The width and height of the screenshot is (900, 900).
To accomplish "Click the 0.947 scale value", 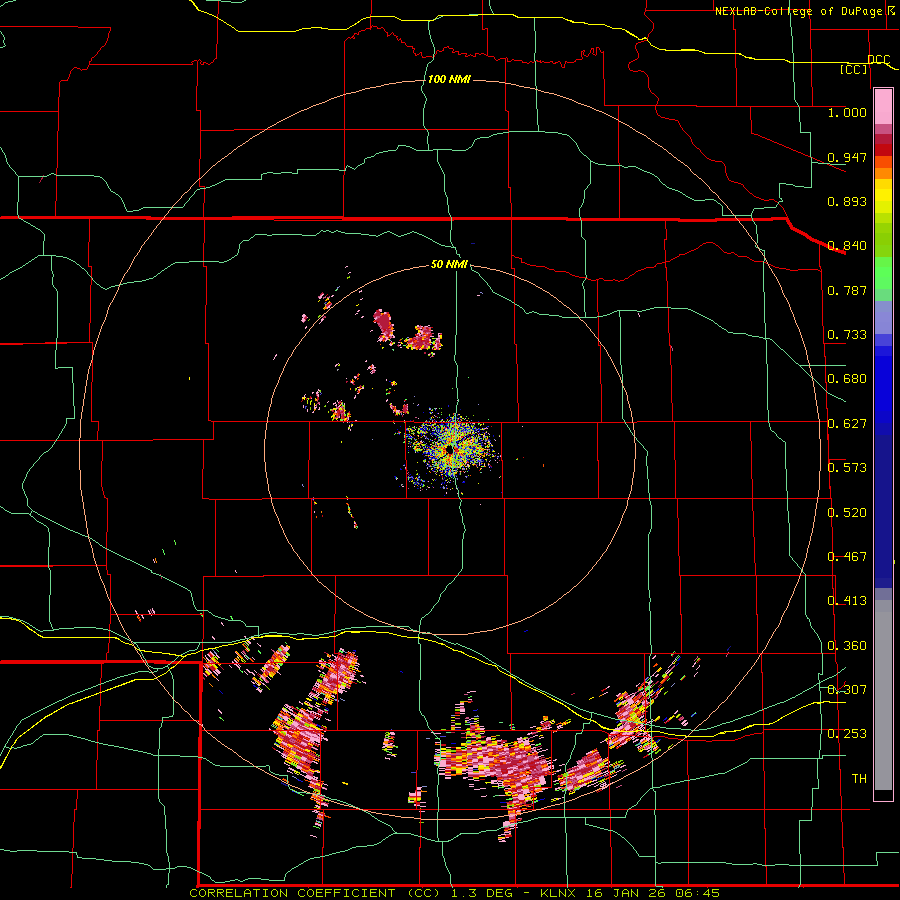I will point(847,157).
